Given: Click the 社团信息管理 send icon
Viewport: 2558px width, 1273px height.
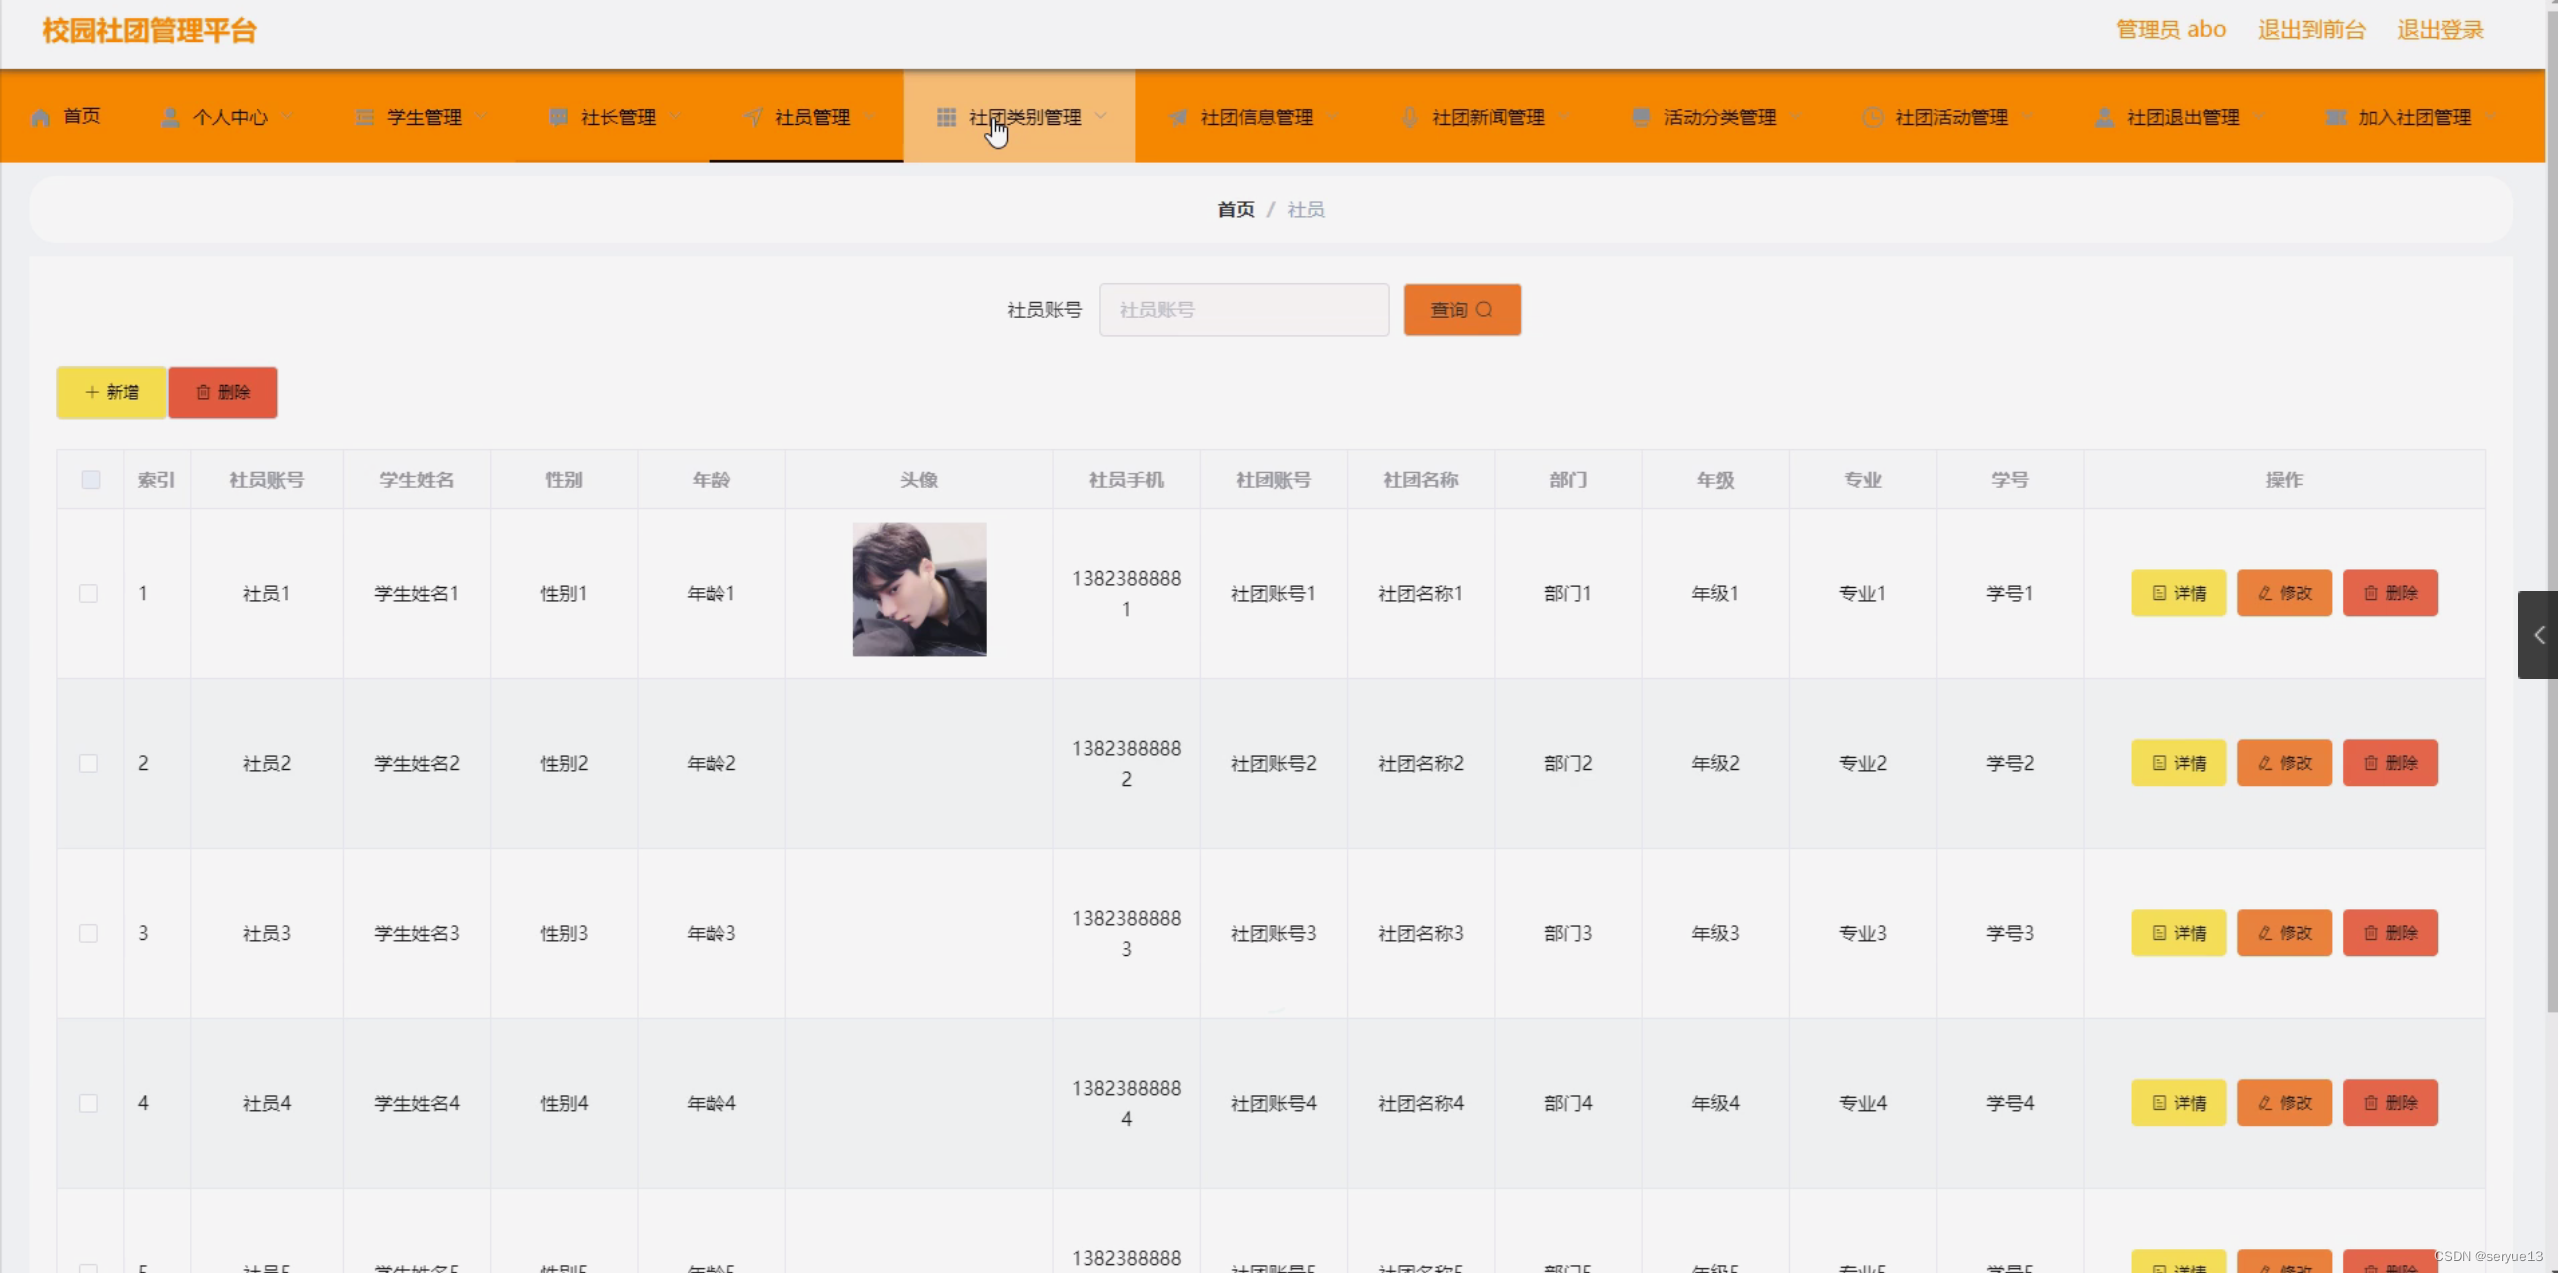Looking at the screenshot, I should tap(1177, 116).
